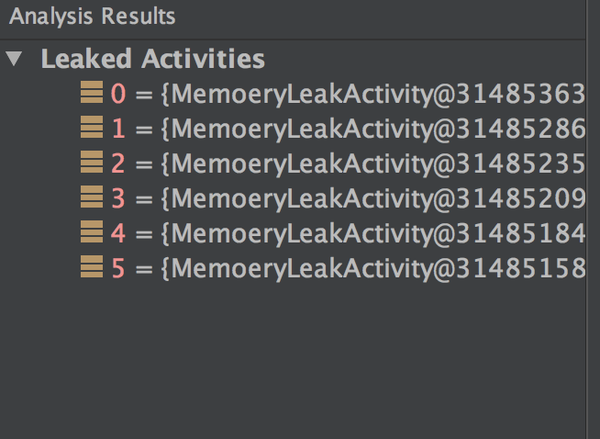
Task: Click the red index number 3
Action: (119, 199)
